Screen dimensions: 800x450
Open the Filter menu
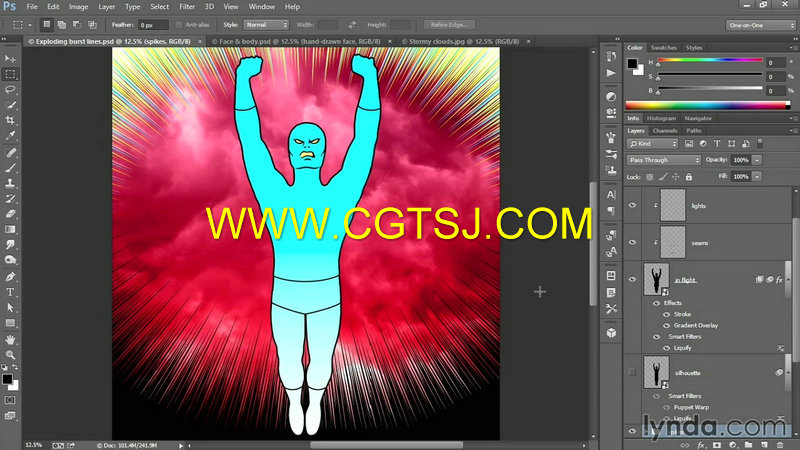tap(187, 7)
